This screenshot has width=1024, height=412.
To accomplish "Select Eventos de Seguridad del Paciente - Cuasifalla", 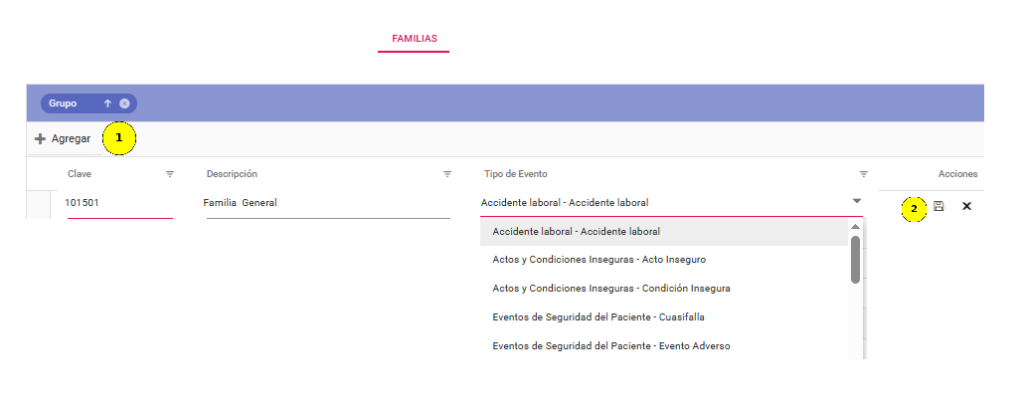I will [664, 317].
